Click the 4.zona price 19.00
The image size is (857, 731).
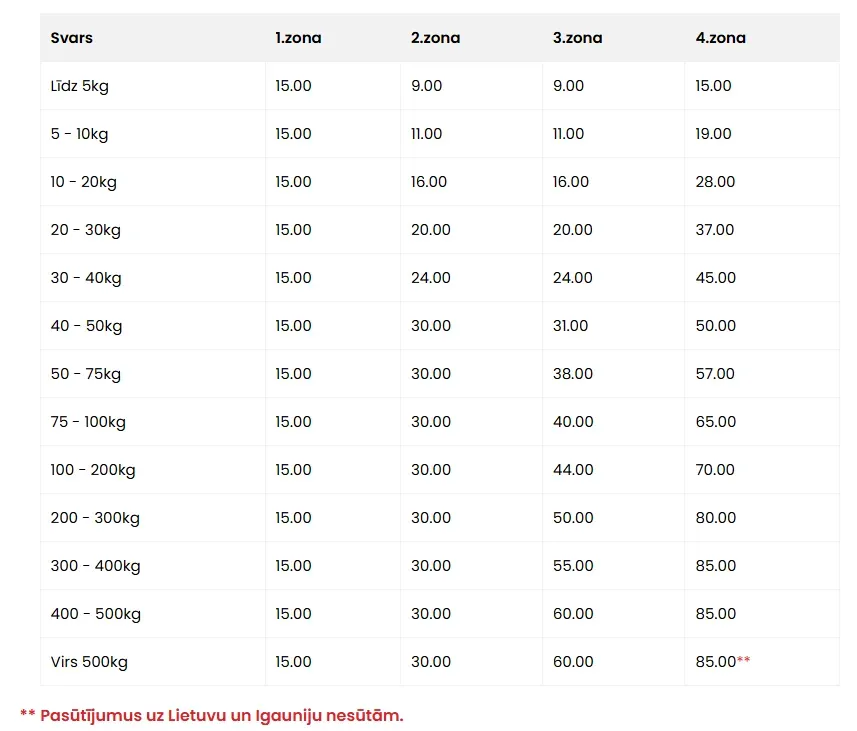point(714,134)
